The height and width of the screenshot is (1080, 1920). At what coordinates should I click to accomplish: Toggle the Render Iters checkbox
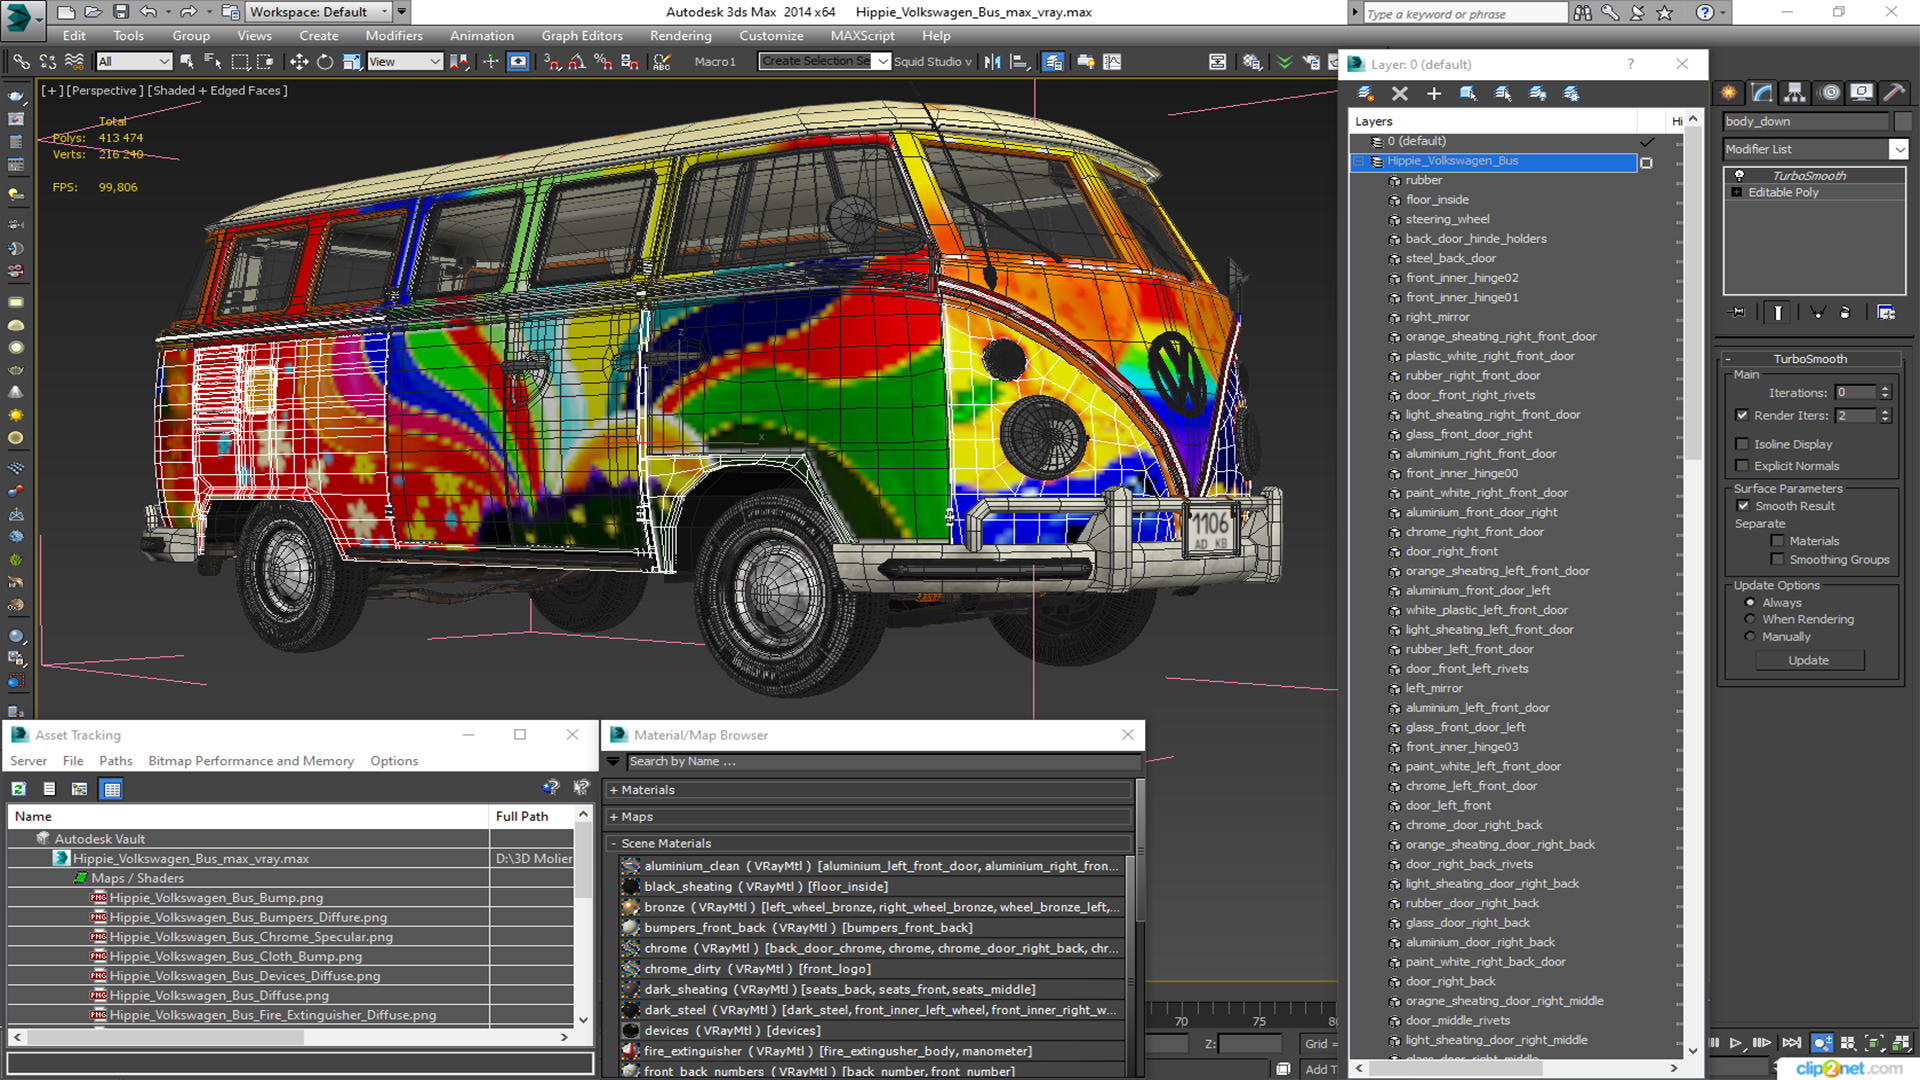click(x=1742, y=415)
